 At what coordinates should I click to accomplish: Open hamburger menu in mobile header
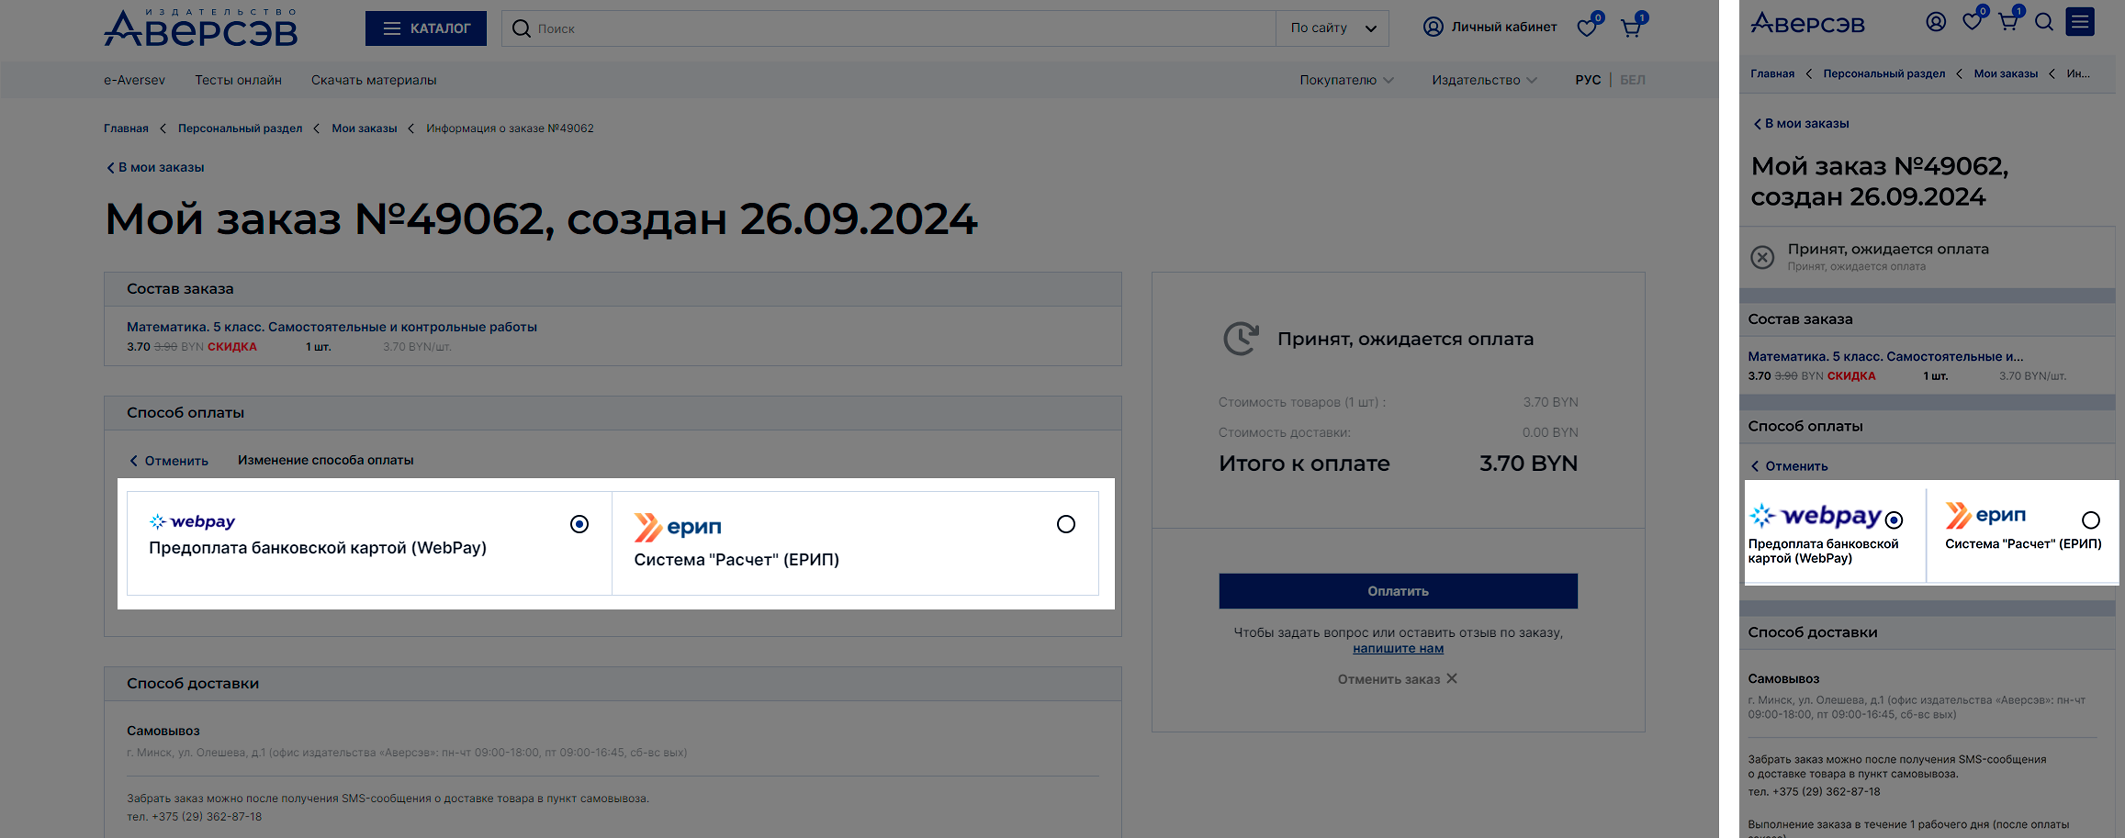2080,22
